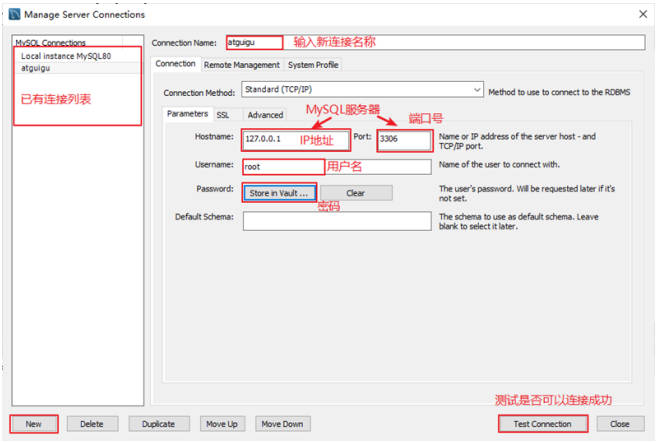Select the Parameters sub-tab
658x442 pixels.
[x=187, y=114]
